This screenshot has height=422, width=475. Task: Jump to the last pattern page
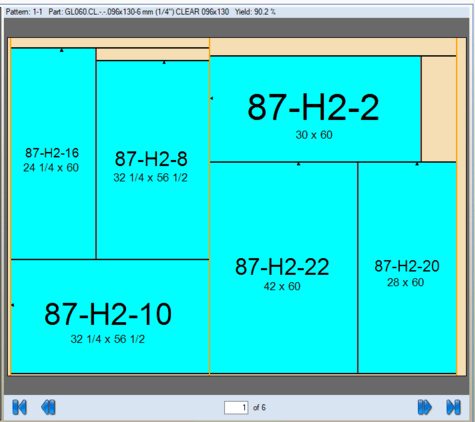point(453,407)
